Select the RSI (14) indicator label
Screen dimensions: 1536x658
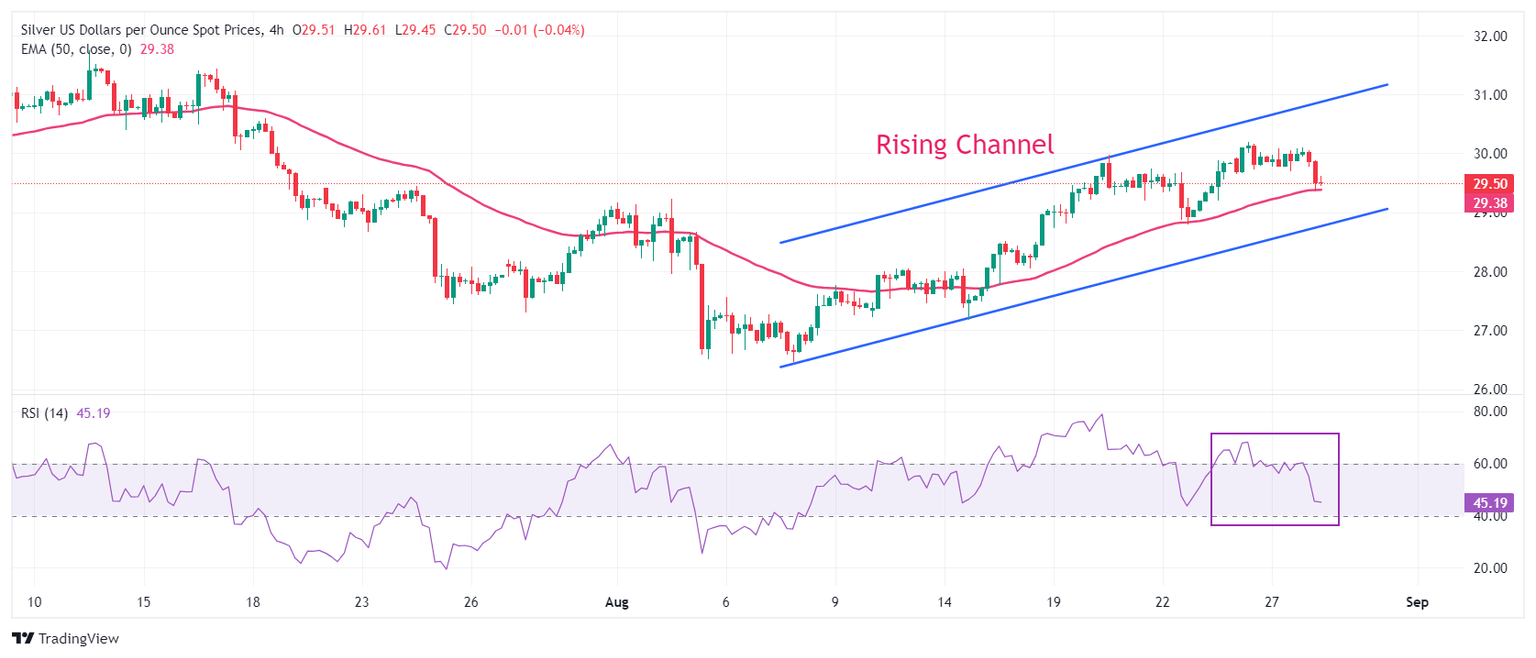click(44, 414)
